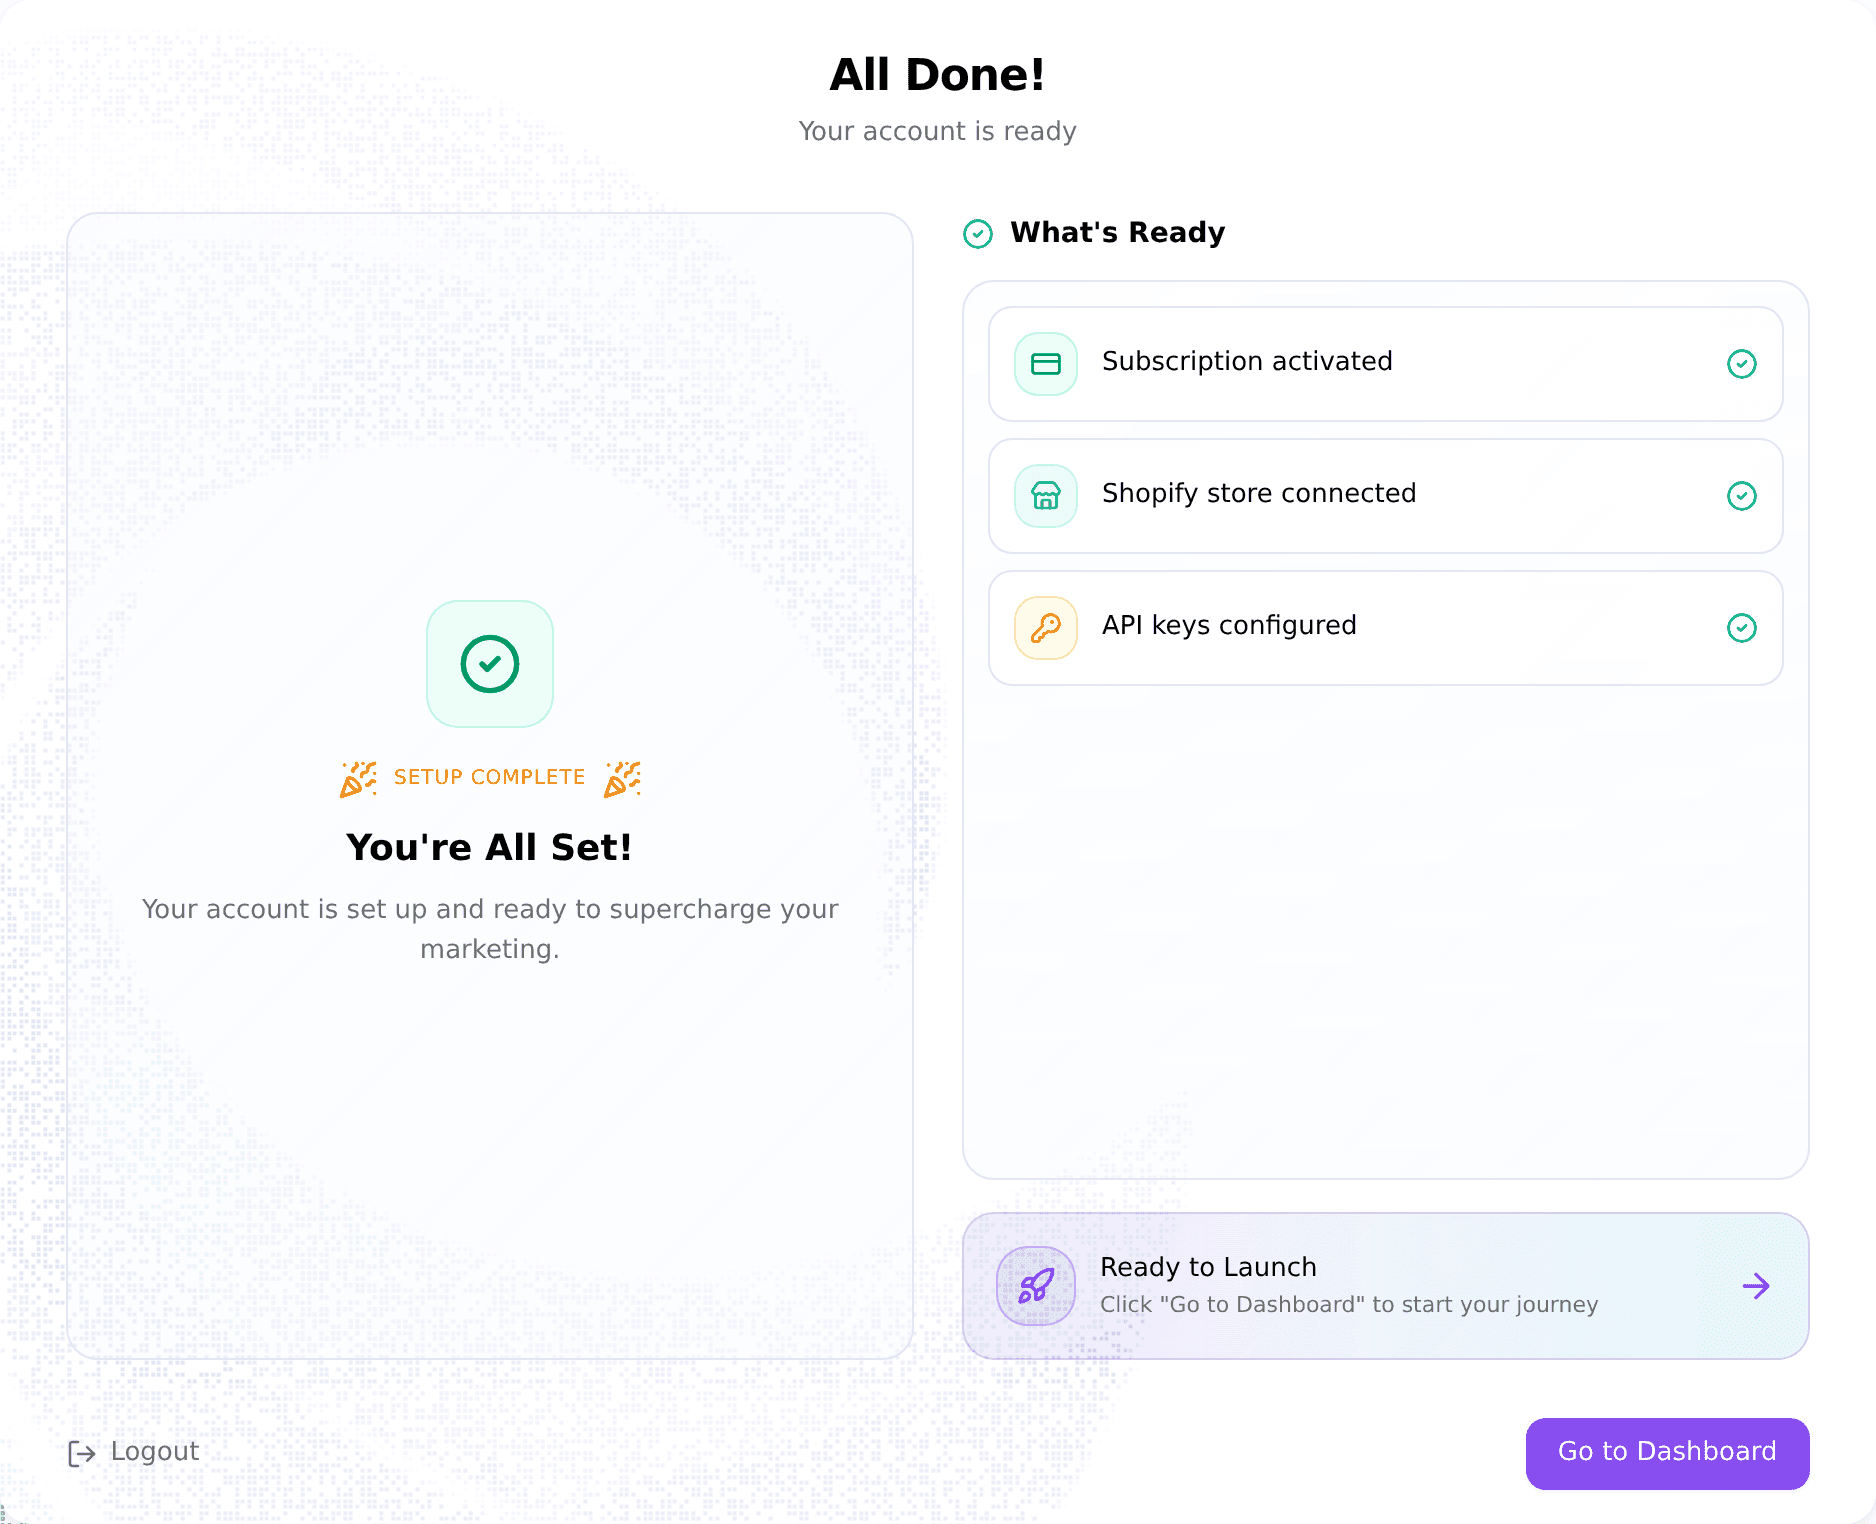The image size is (1876, 1524).
Task: Click the large green setup checkmark icon
Action: [x=490, y=664]
